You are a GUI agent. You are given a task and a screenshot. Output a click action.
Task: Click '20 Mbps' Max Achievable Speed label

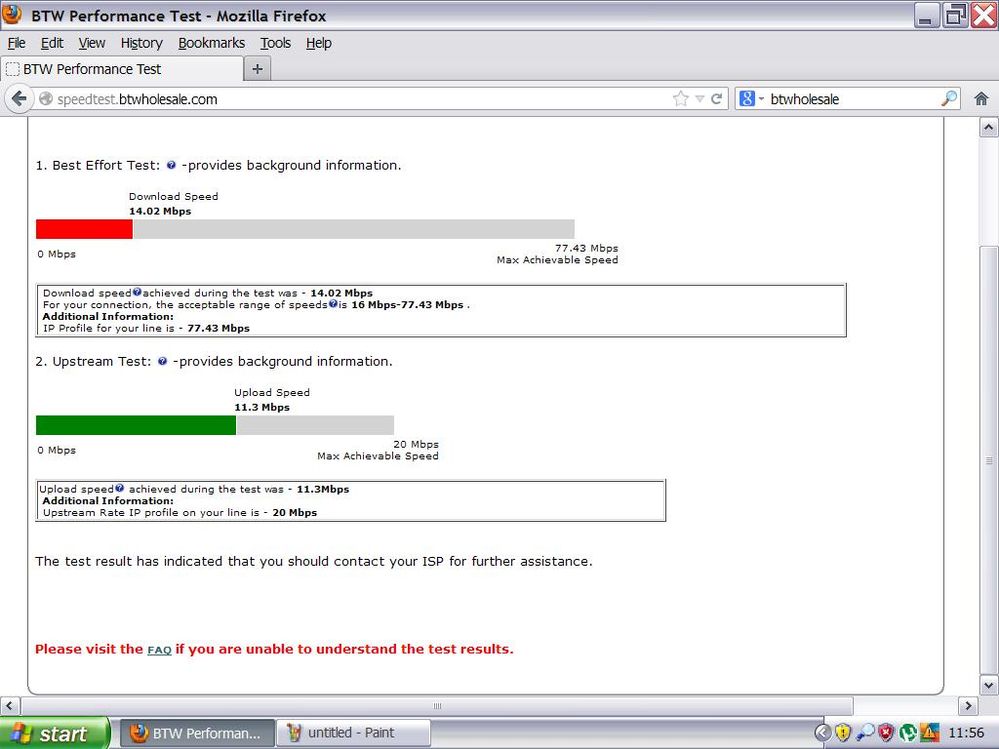(x=416, y=444)
